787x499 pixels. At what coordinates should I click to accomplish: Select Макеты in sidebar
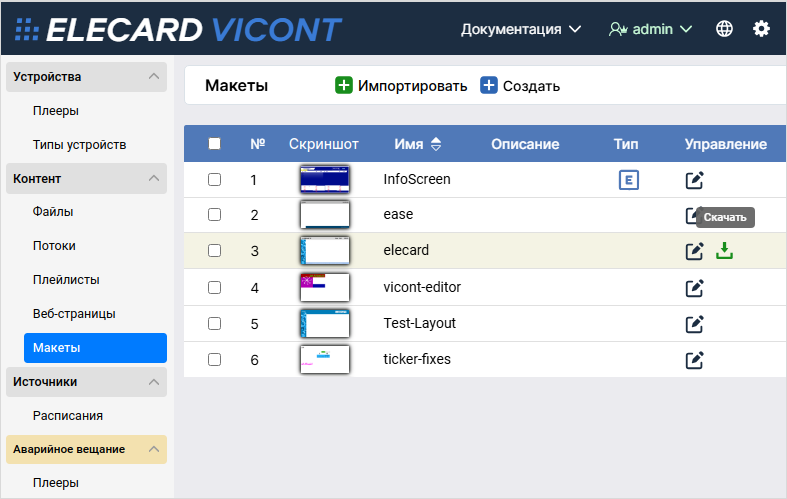click(95, 348)
